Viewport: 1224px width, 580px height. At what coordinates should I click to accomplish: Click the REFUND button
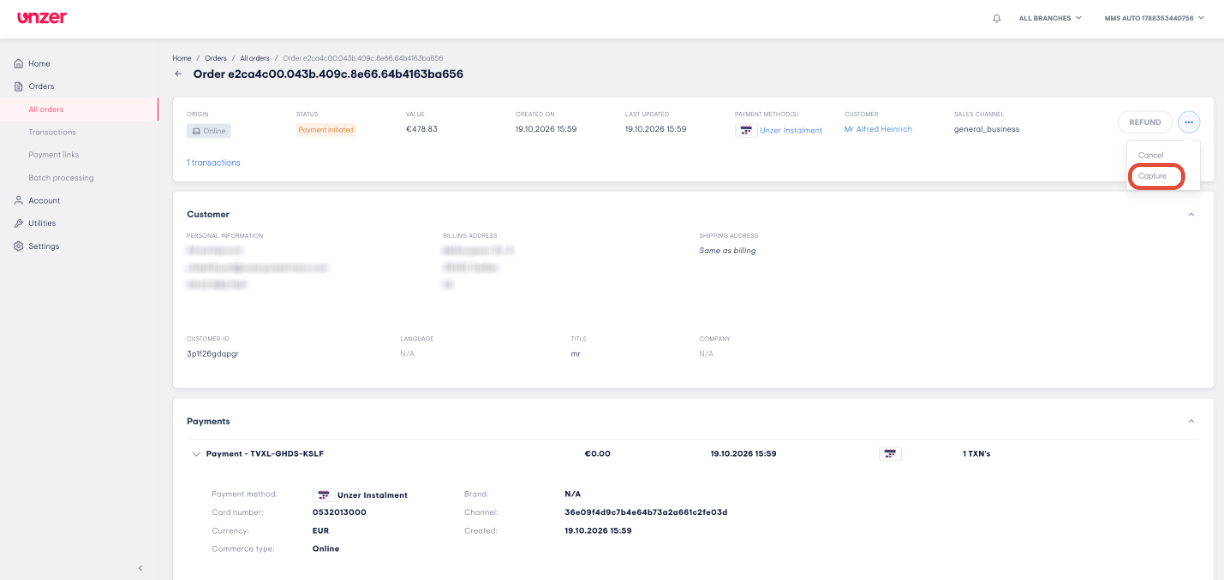point(1145,122)
